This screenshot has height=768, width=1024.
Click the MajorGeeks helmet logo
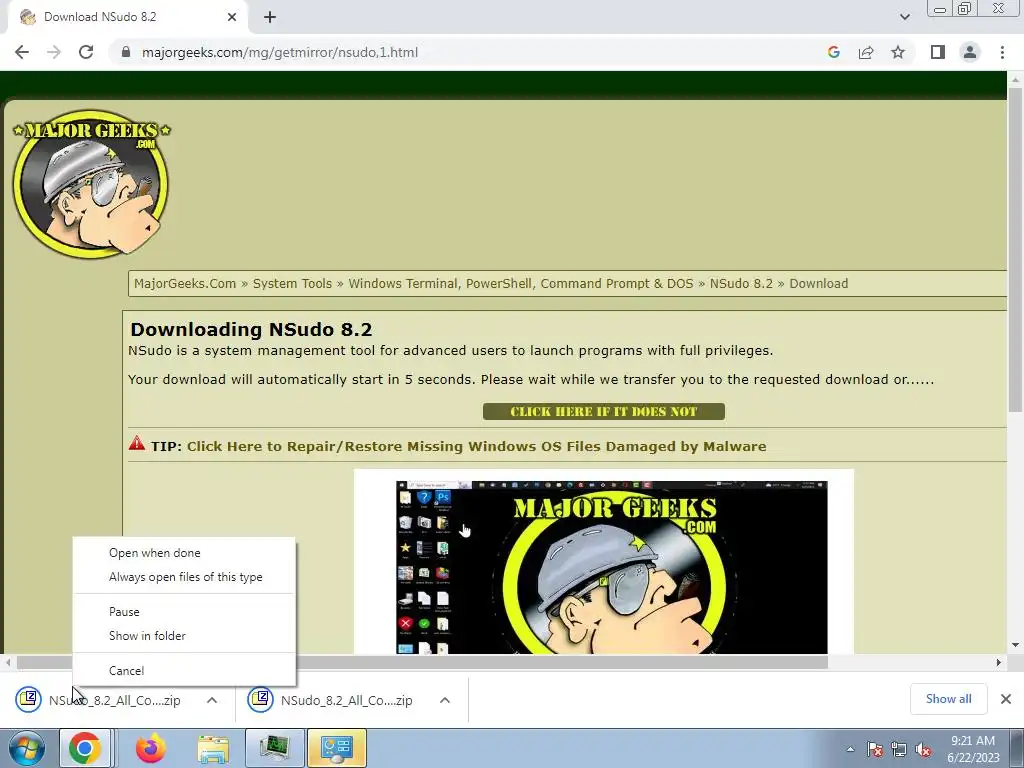pyautogui.click(x=91, y=184)
